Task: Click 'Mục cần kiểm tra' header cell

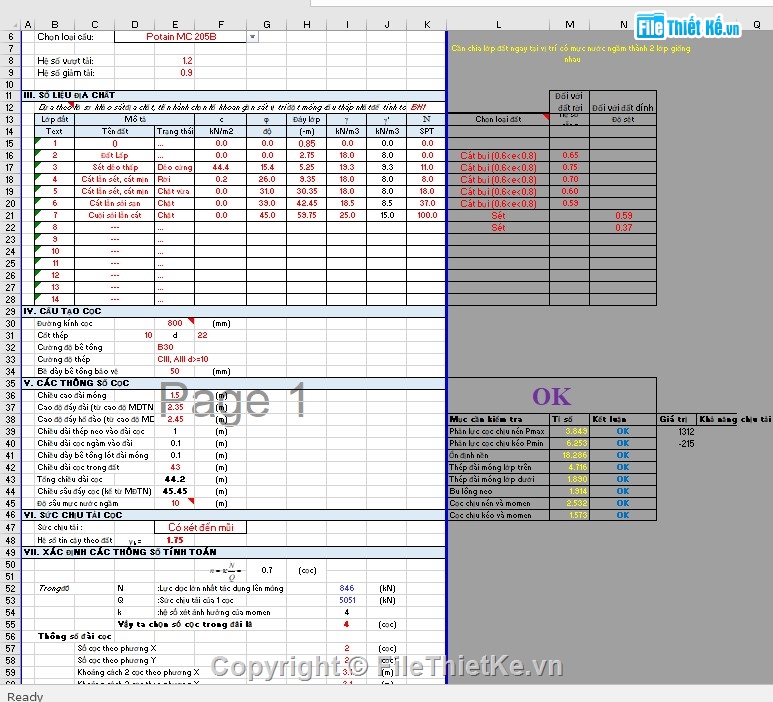Action: click(x=498, y=419)
